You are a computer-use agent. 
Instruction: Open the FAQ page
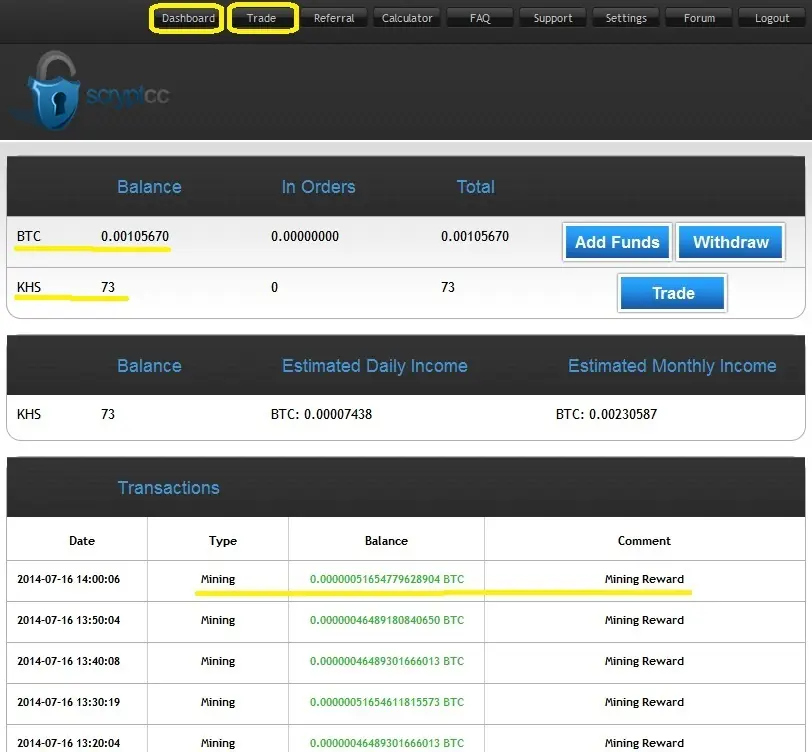click(480, 18)
